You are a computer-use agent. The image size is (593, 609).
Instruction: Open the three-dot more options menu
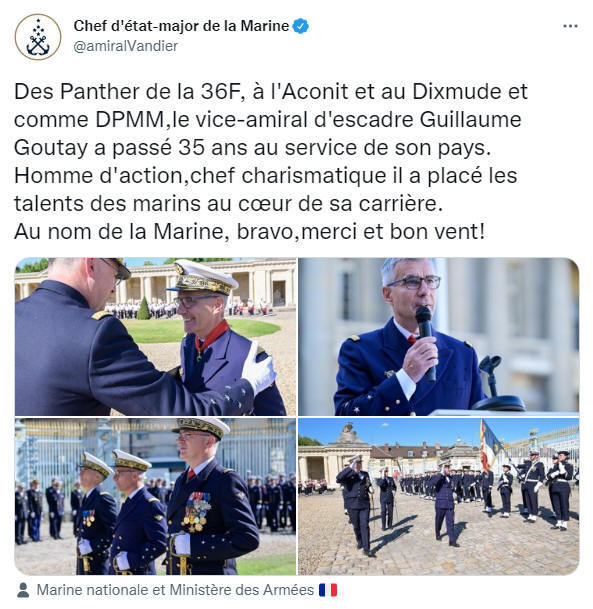pos(570,26)
